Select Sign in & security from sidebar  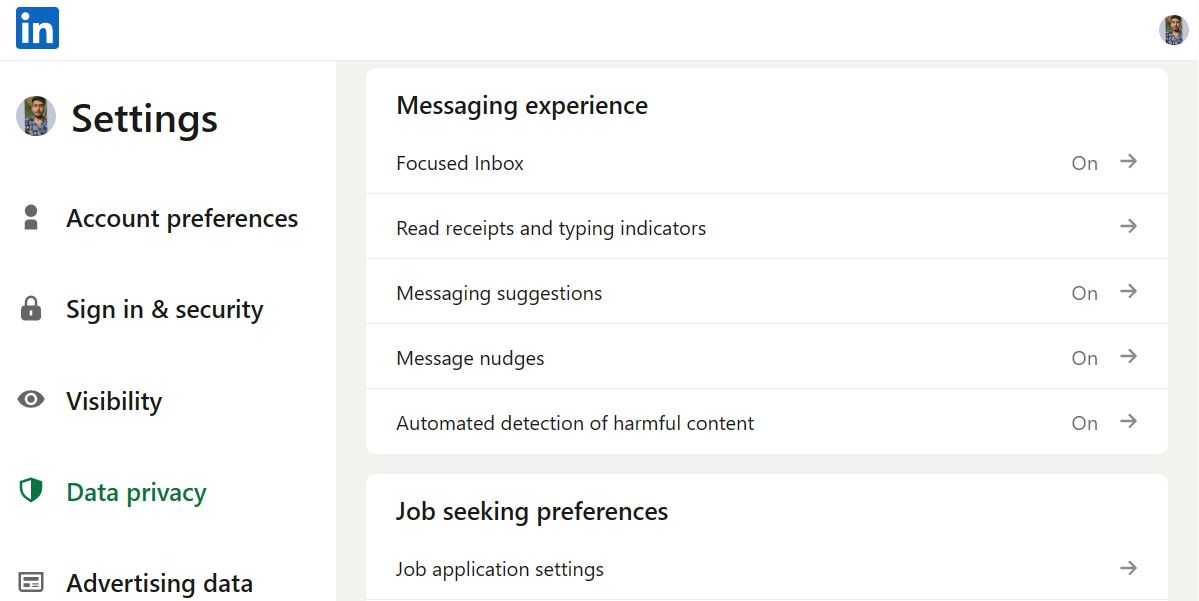pos(164,310)
